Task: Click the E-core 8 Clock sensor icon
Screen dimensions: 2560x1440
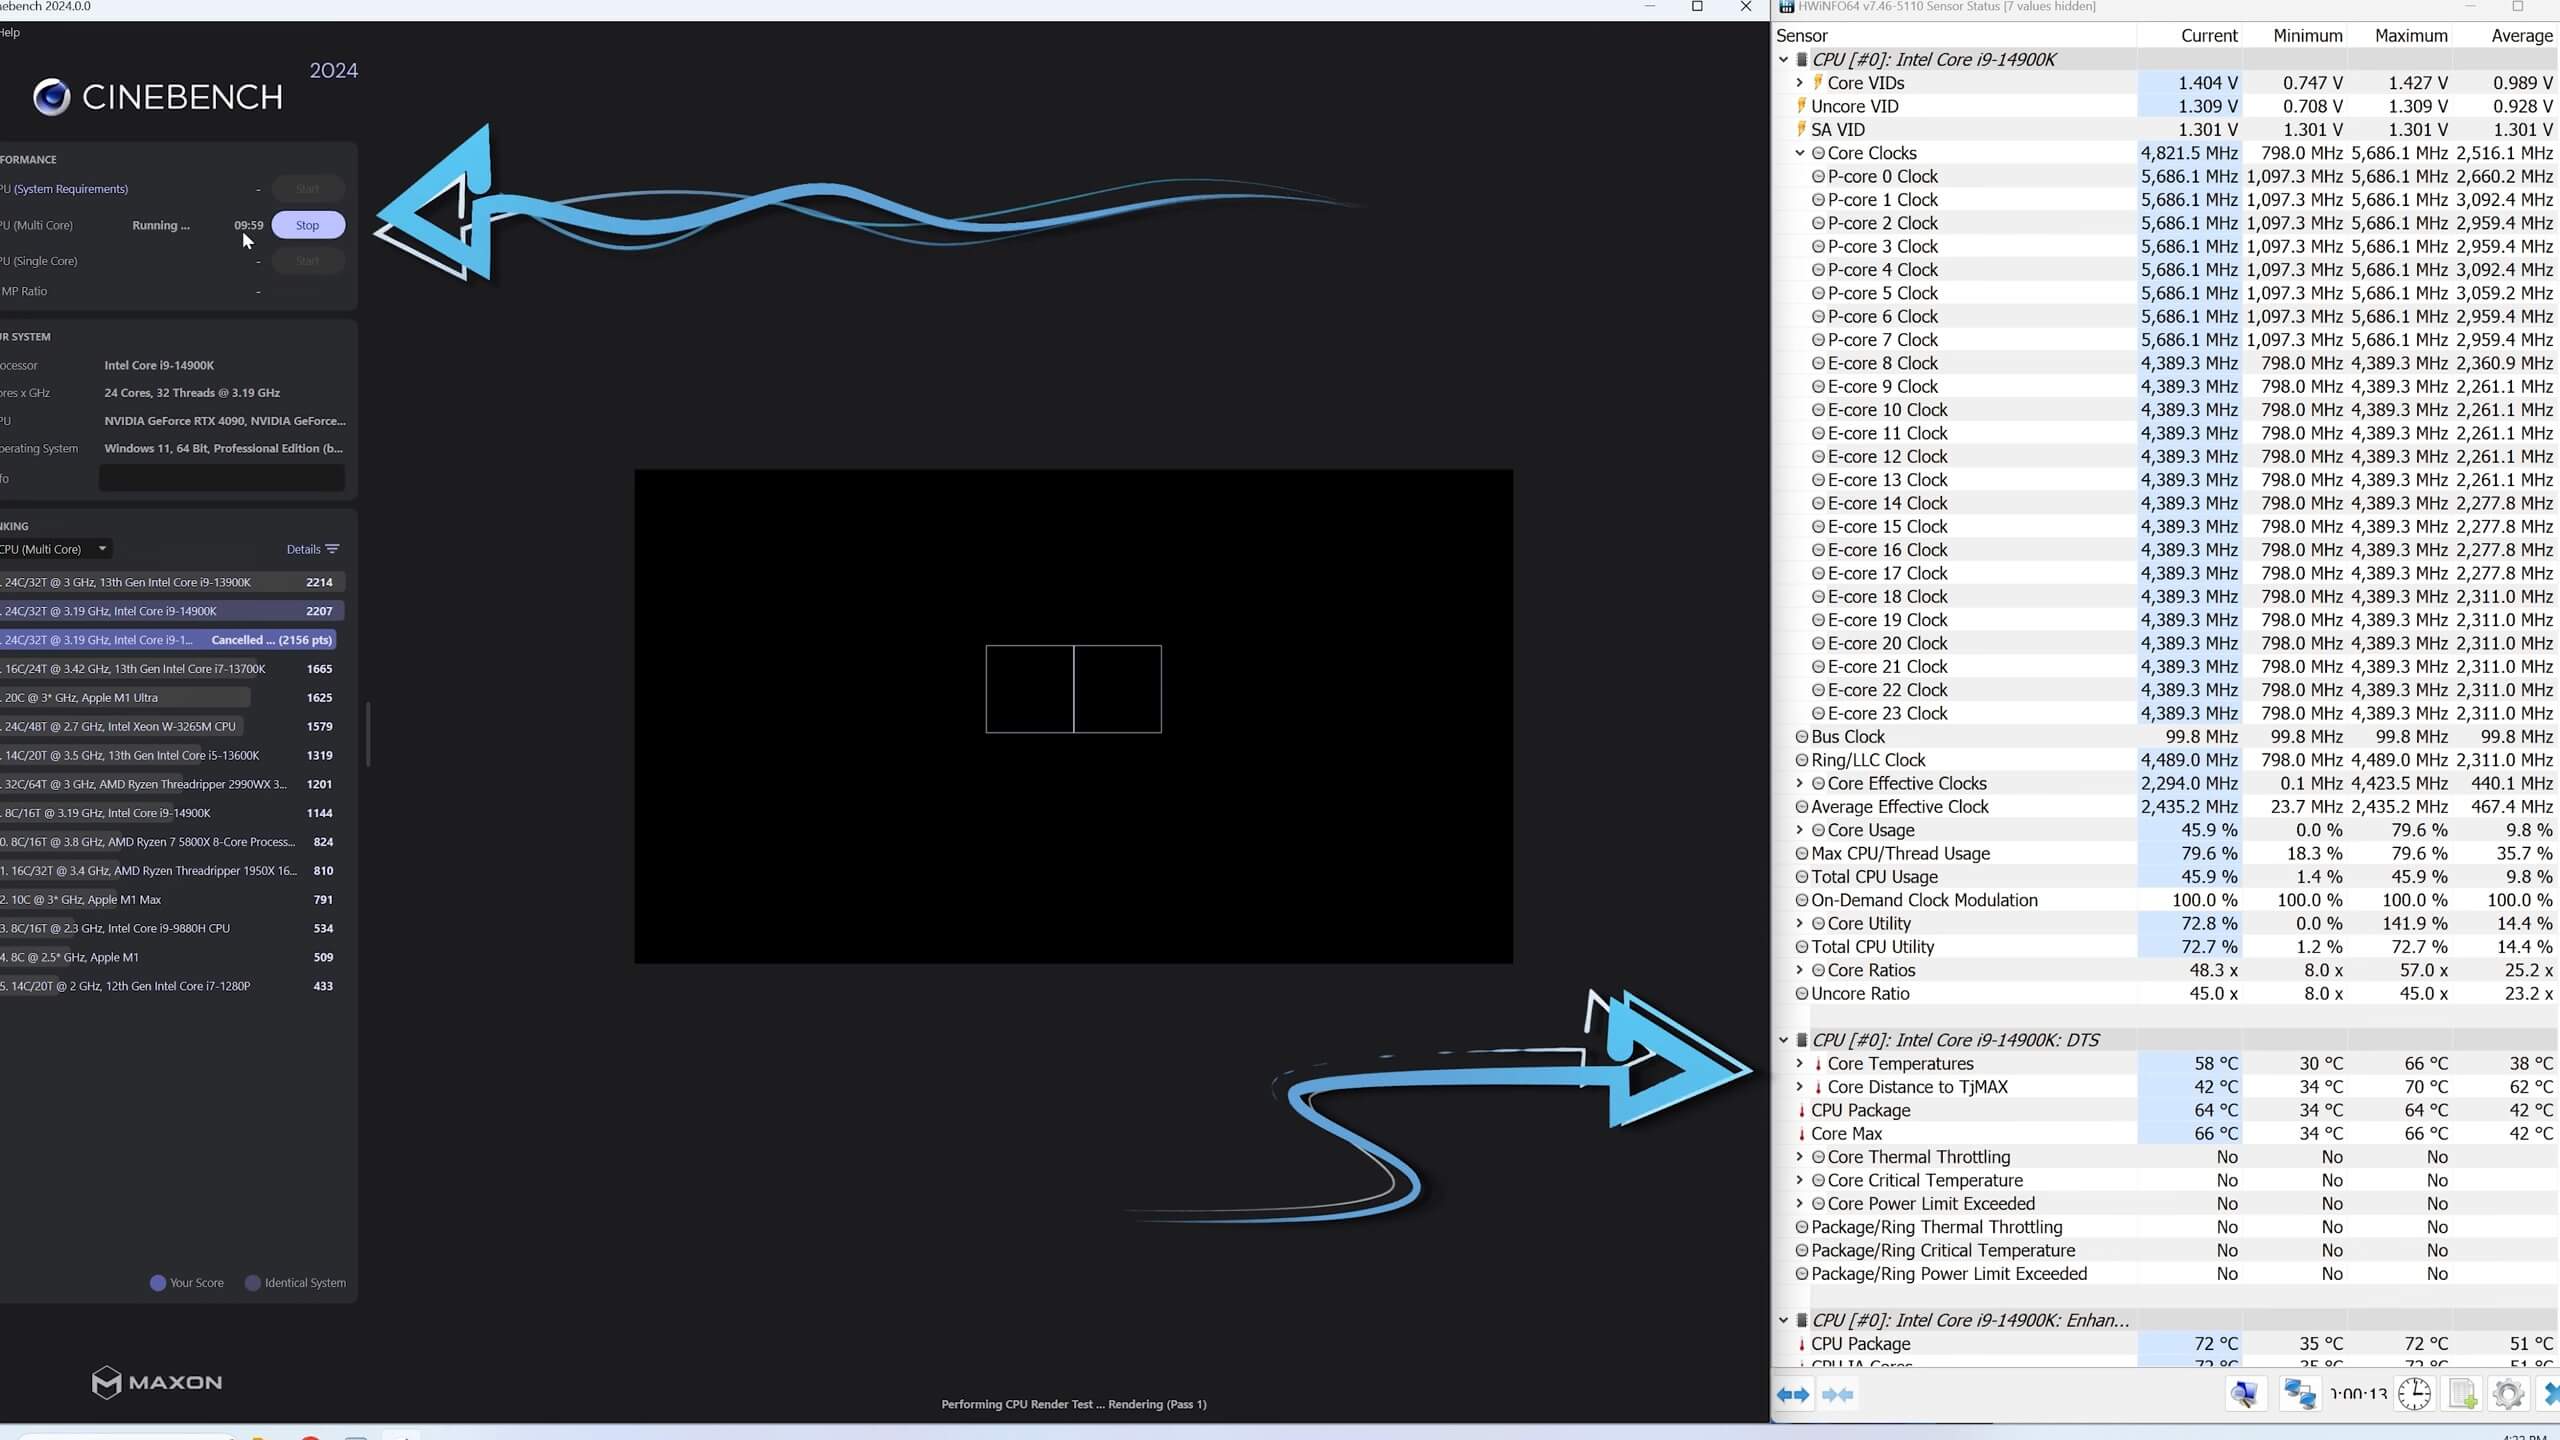Action: click(x=1818, y=364)
